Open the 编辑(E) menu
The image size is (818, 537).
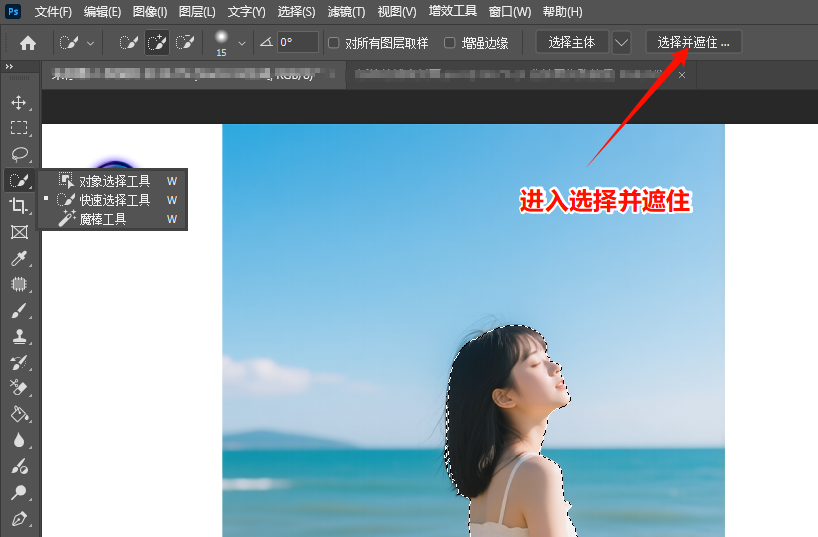click(x=102, y=11)
